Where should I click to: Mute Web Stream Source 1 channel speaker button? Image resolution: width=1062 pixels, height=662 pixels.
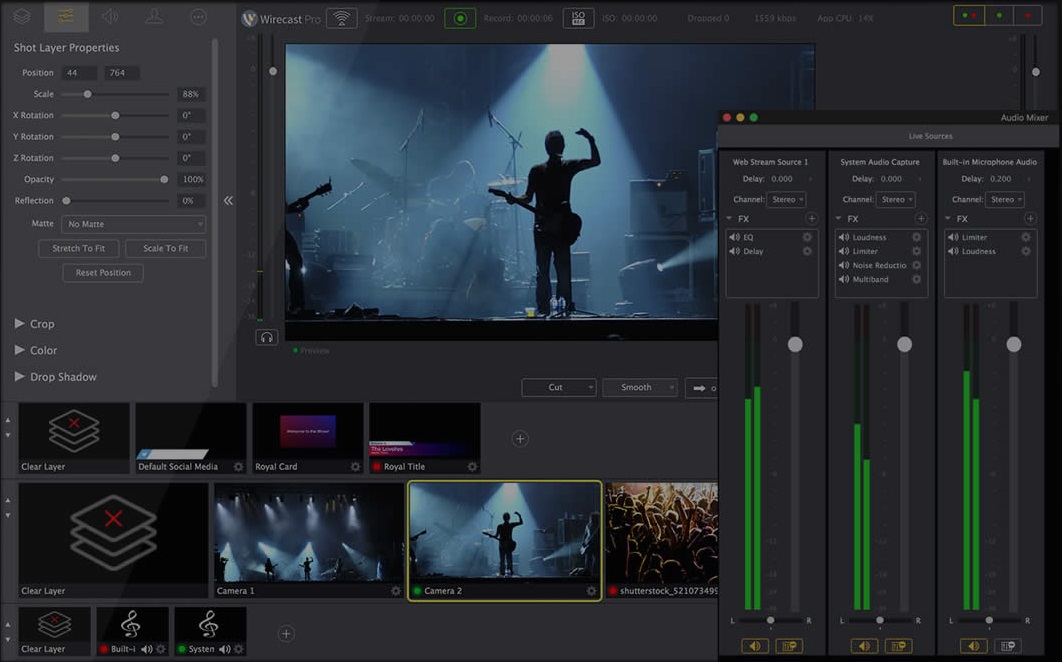click(x=755, y=646)
